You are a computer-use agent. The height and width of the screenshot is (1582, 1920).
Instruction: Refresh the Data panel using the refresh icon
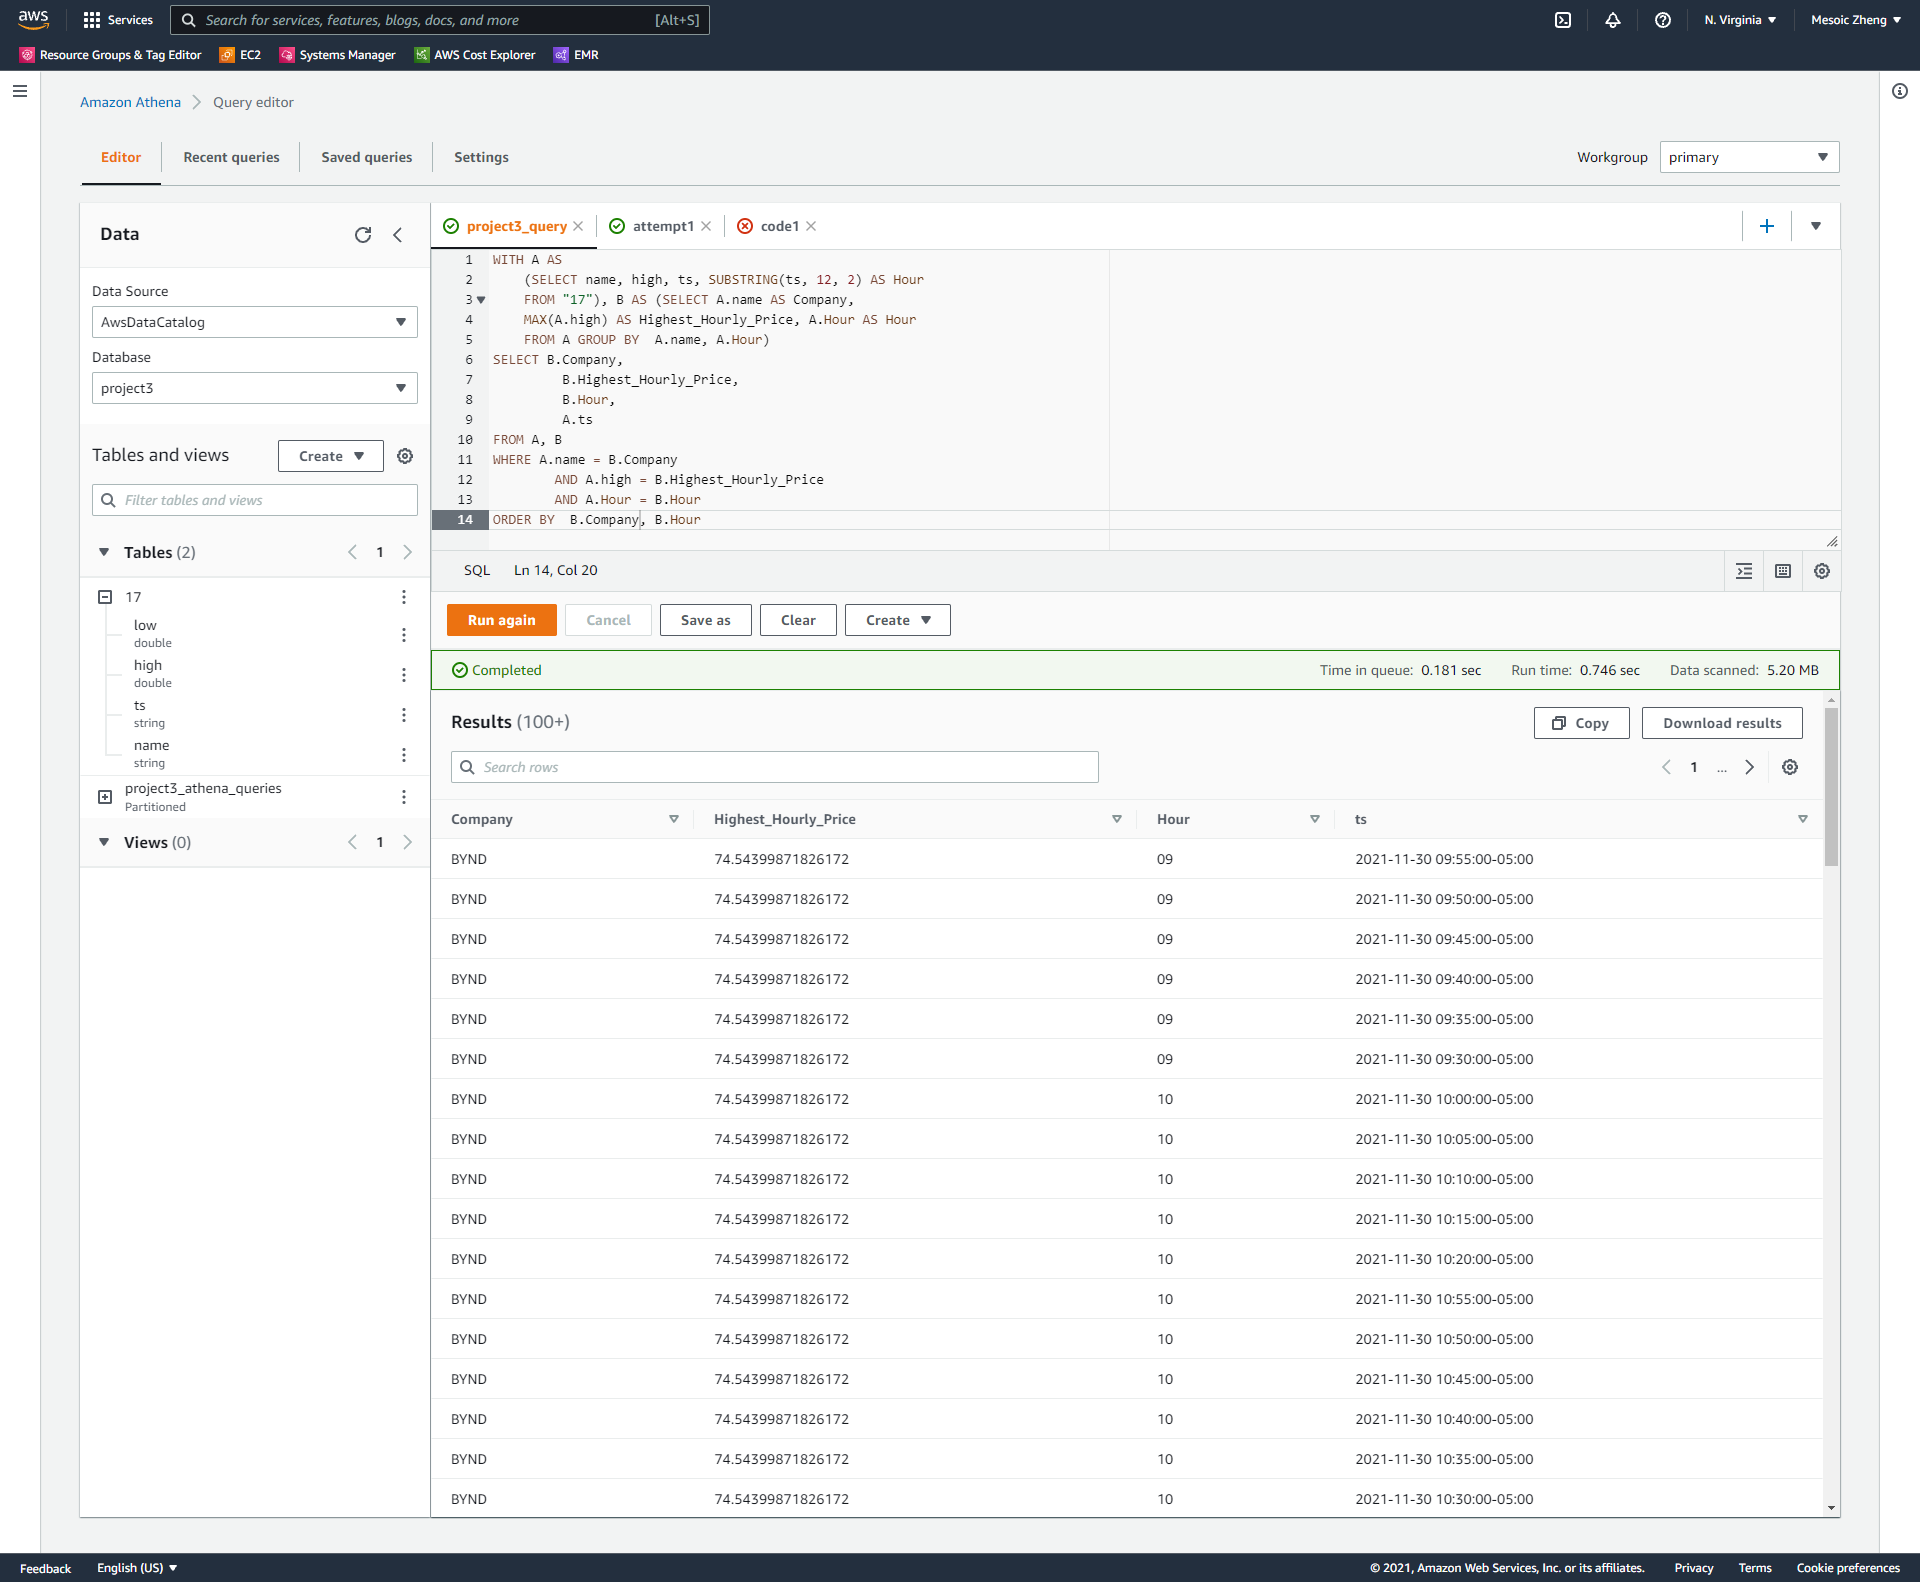pyautogui.click(x=363, y=234)
